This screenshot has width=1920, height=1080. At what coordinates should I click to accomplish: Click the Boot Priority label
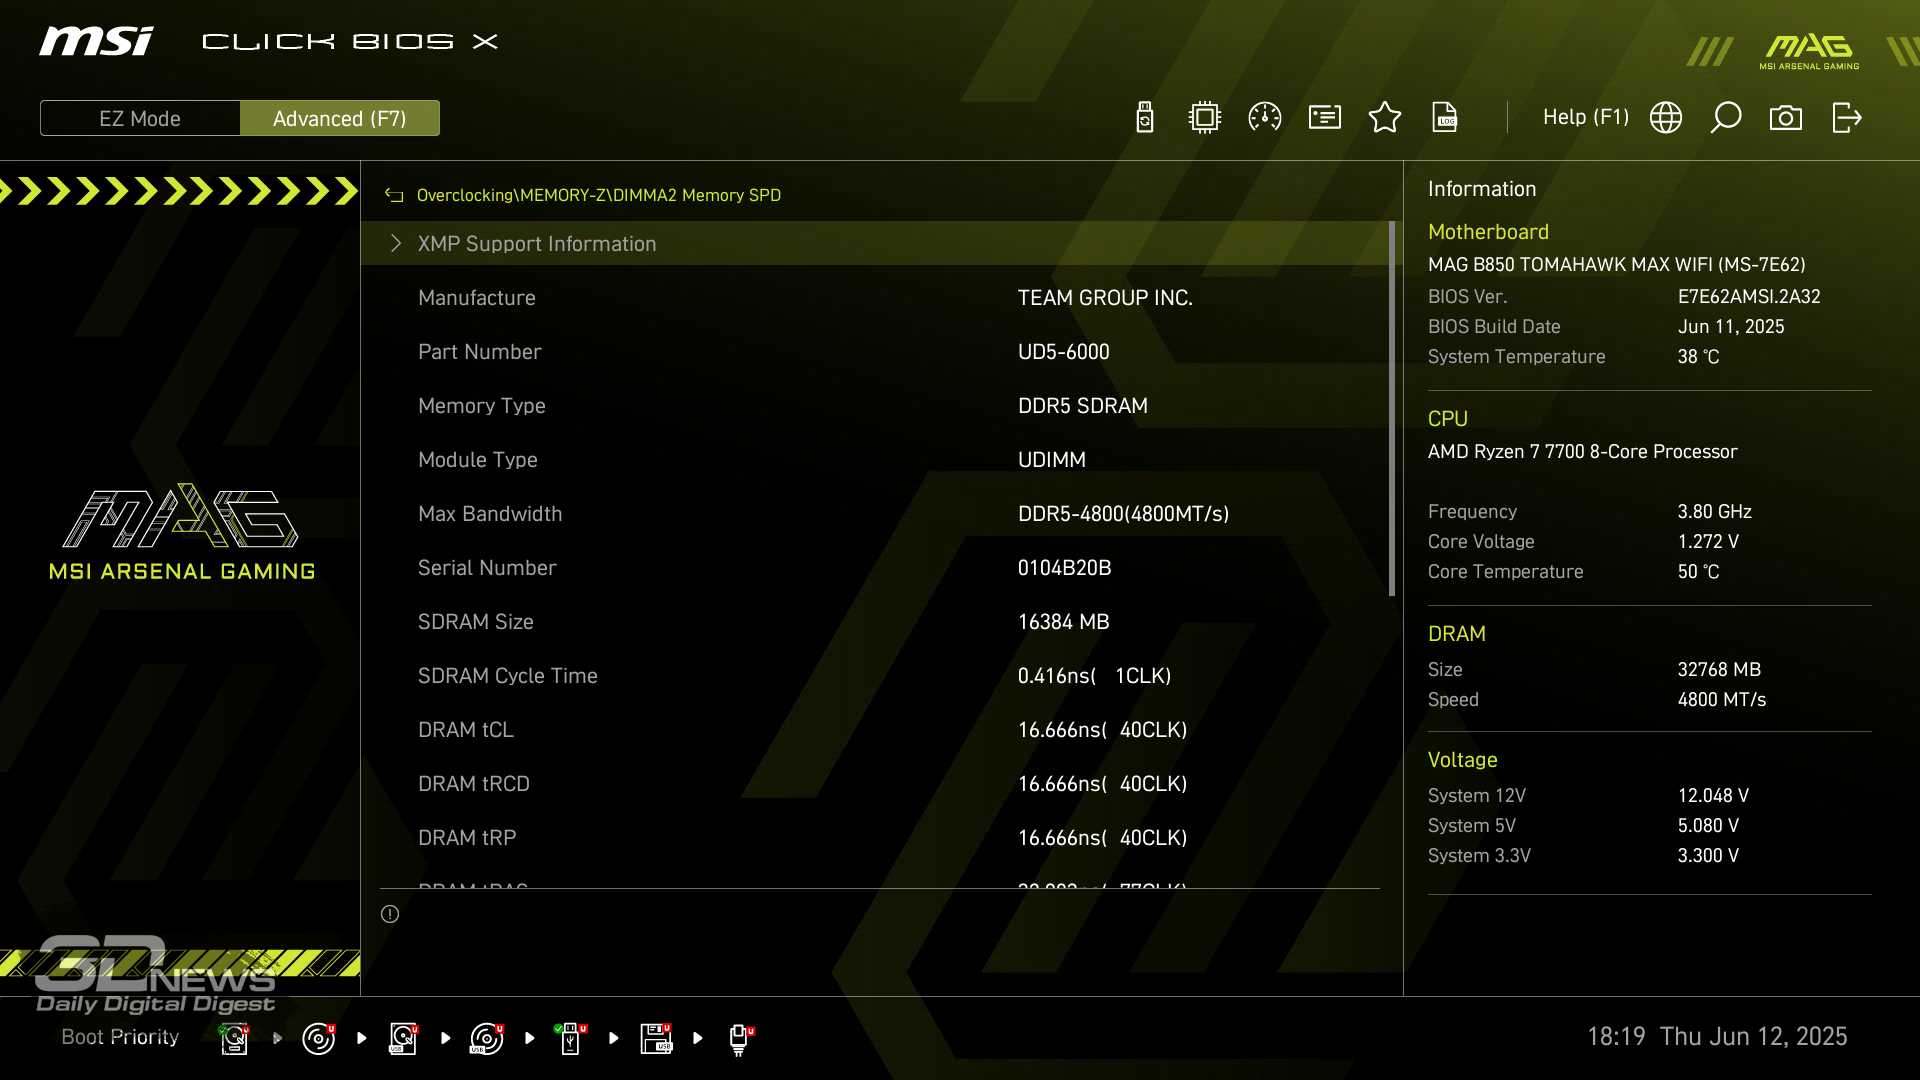120,1037
